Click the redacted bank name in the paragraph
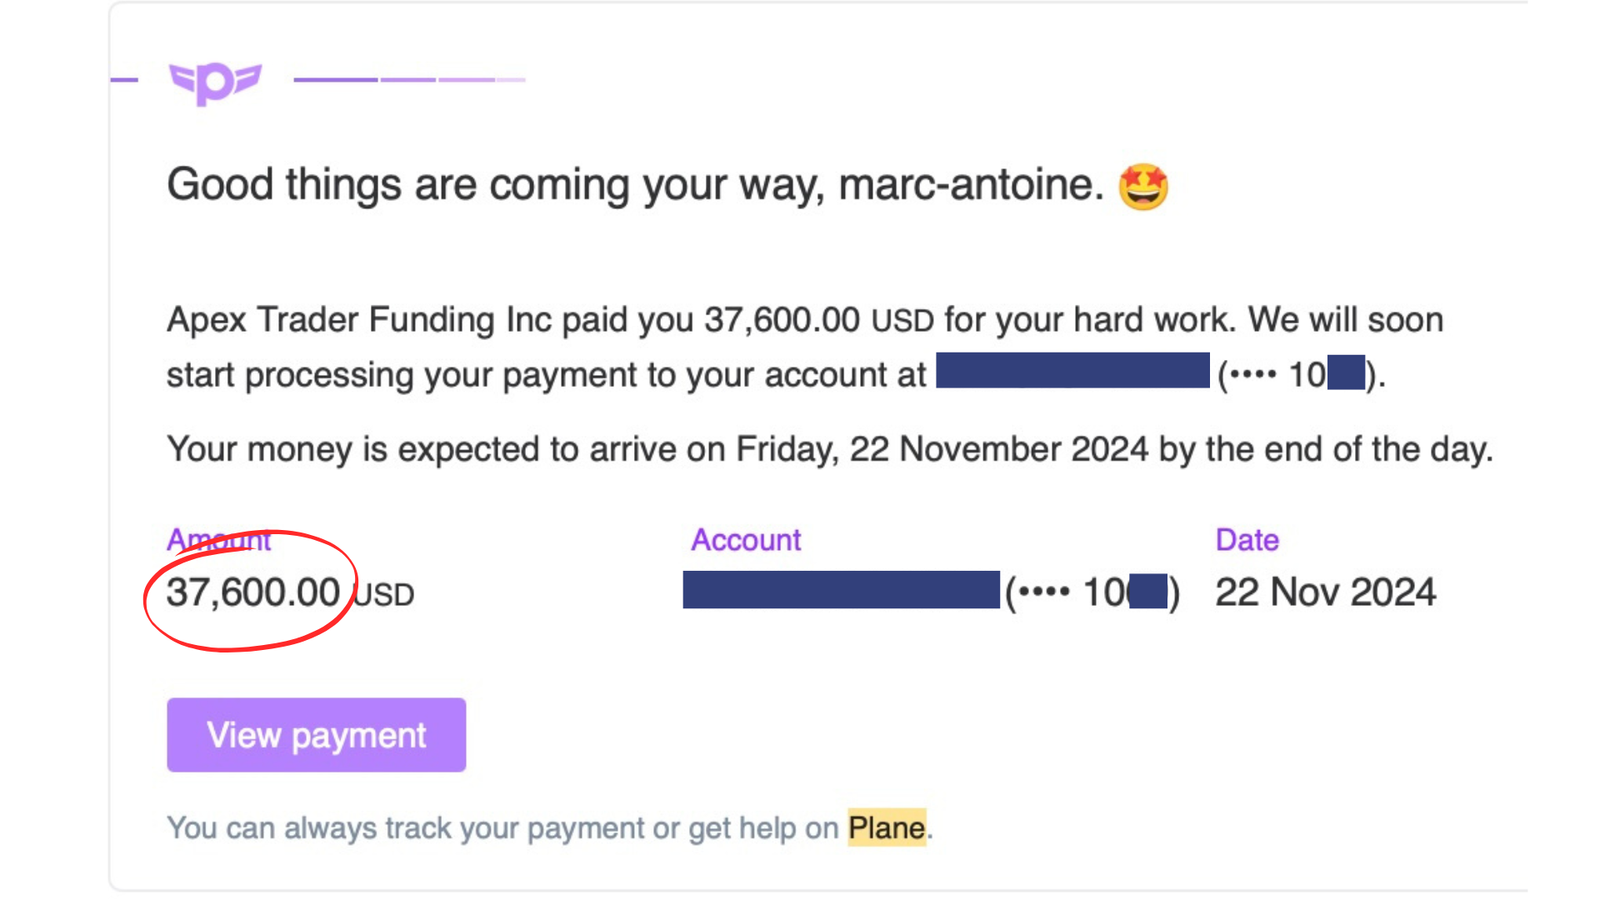This screenshot has height=900, width=1600. 1073,370
